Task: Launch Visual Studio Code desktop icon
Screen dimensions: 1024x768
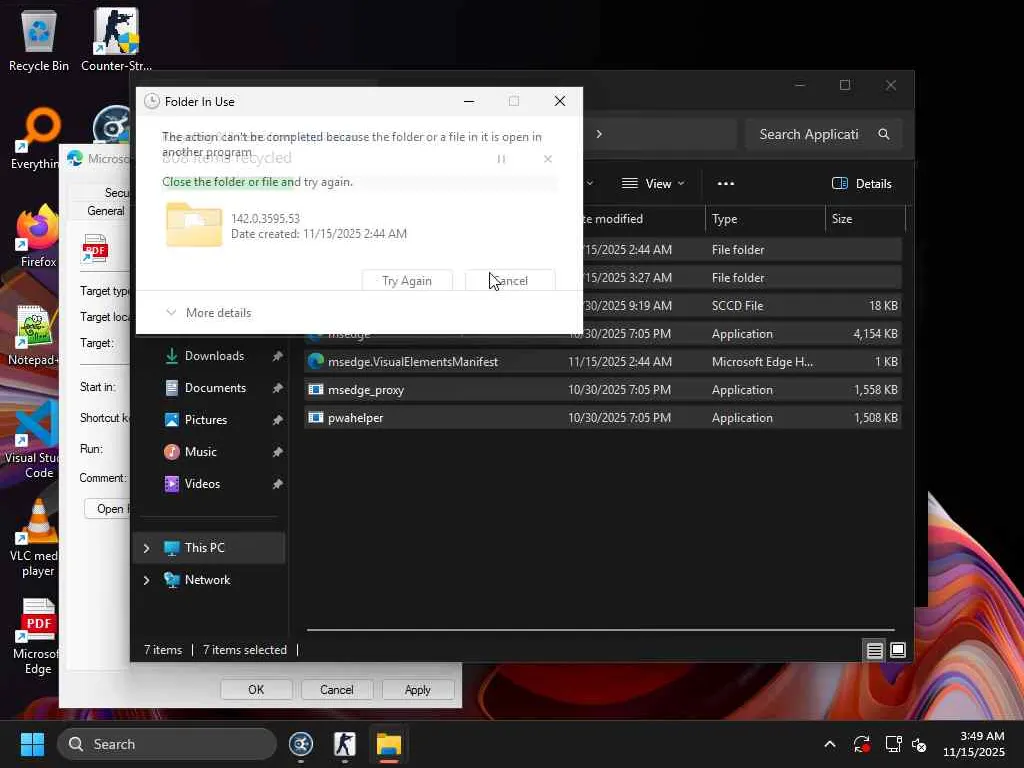Action: coord(31,441)
